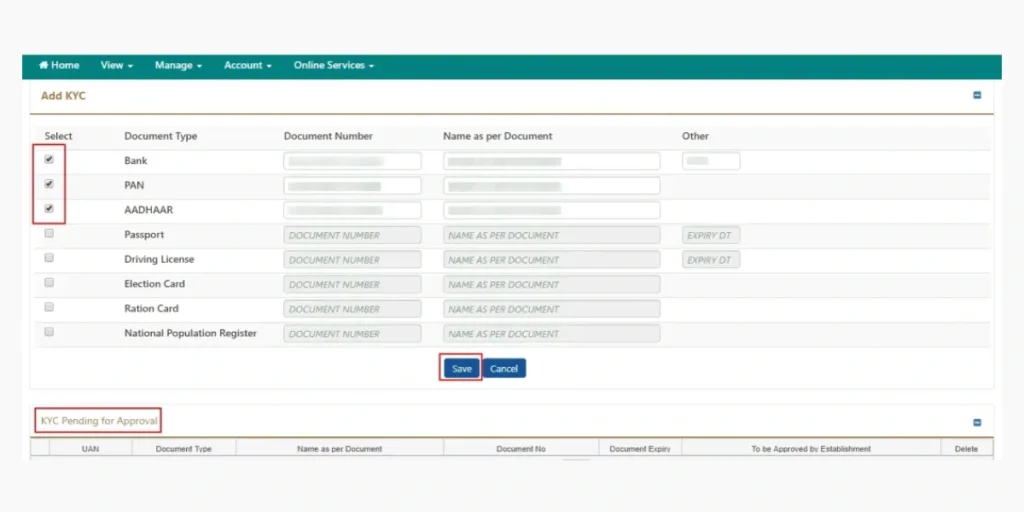The image size is (1024, 512).
Task: Uncheck the PAN document checkbox
Action: [x=49, y=184]
